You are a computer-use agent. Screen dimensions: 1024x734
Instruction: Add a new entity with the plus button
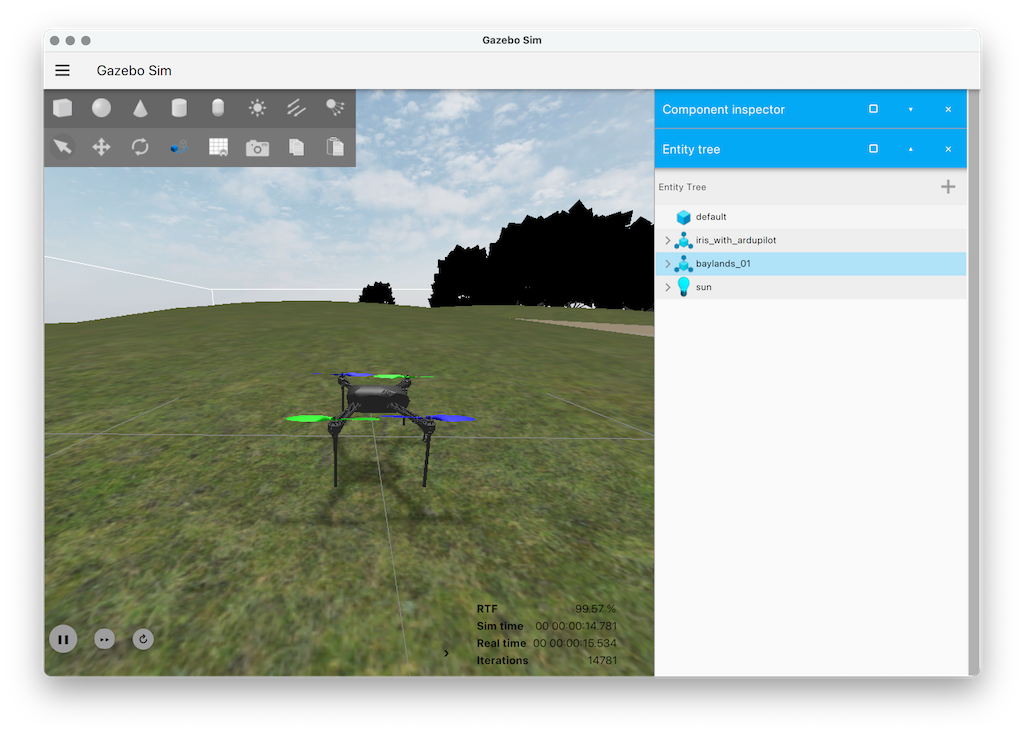point(947,186)
